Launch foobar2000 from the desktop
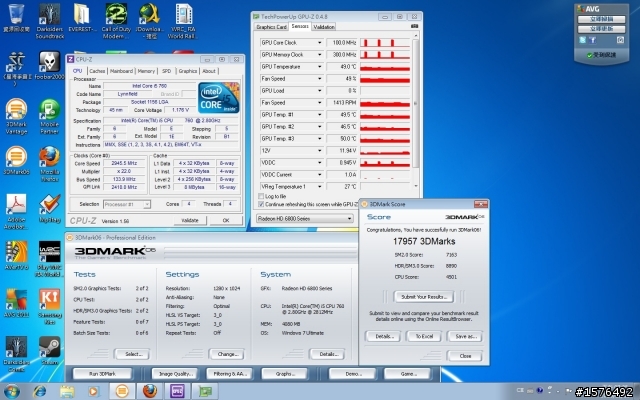 [x=49, y=65]
